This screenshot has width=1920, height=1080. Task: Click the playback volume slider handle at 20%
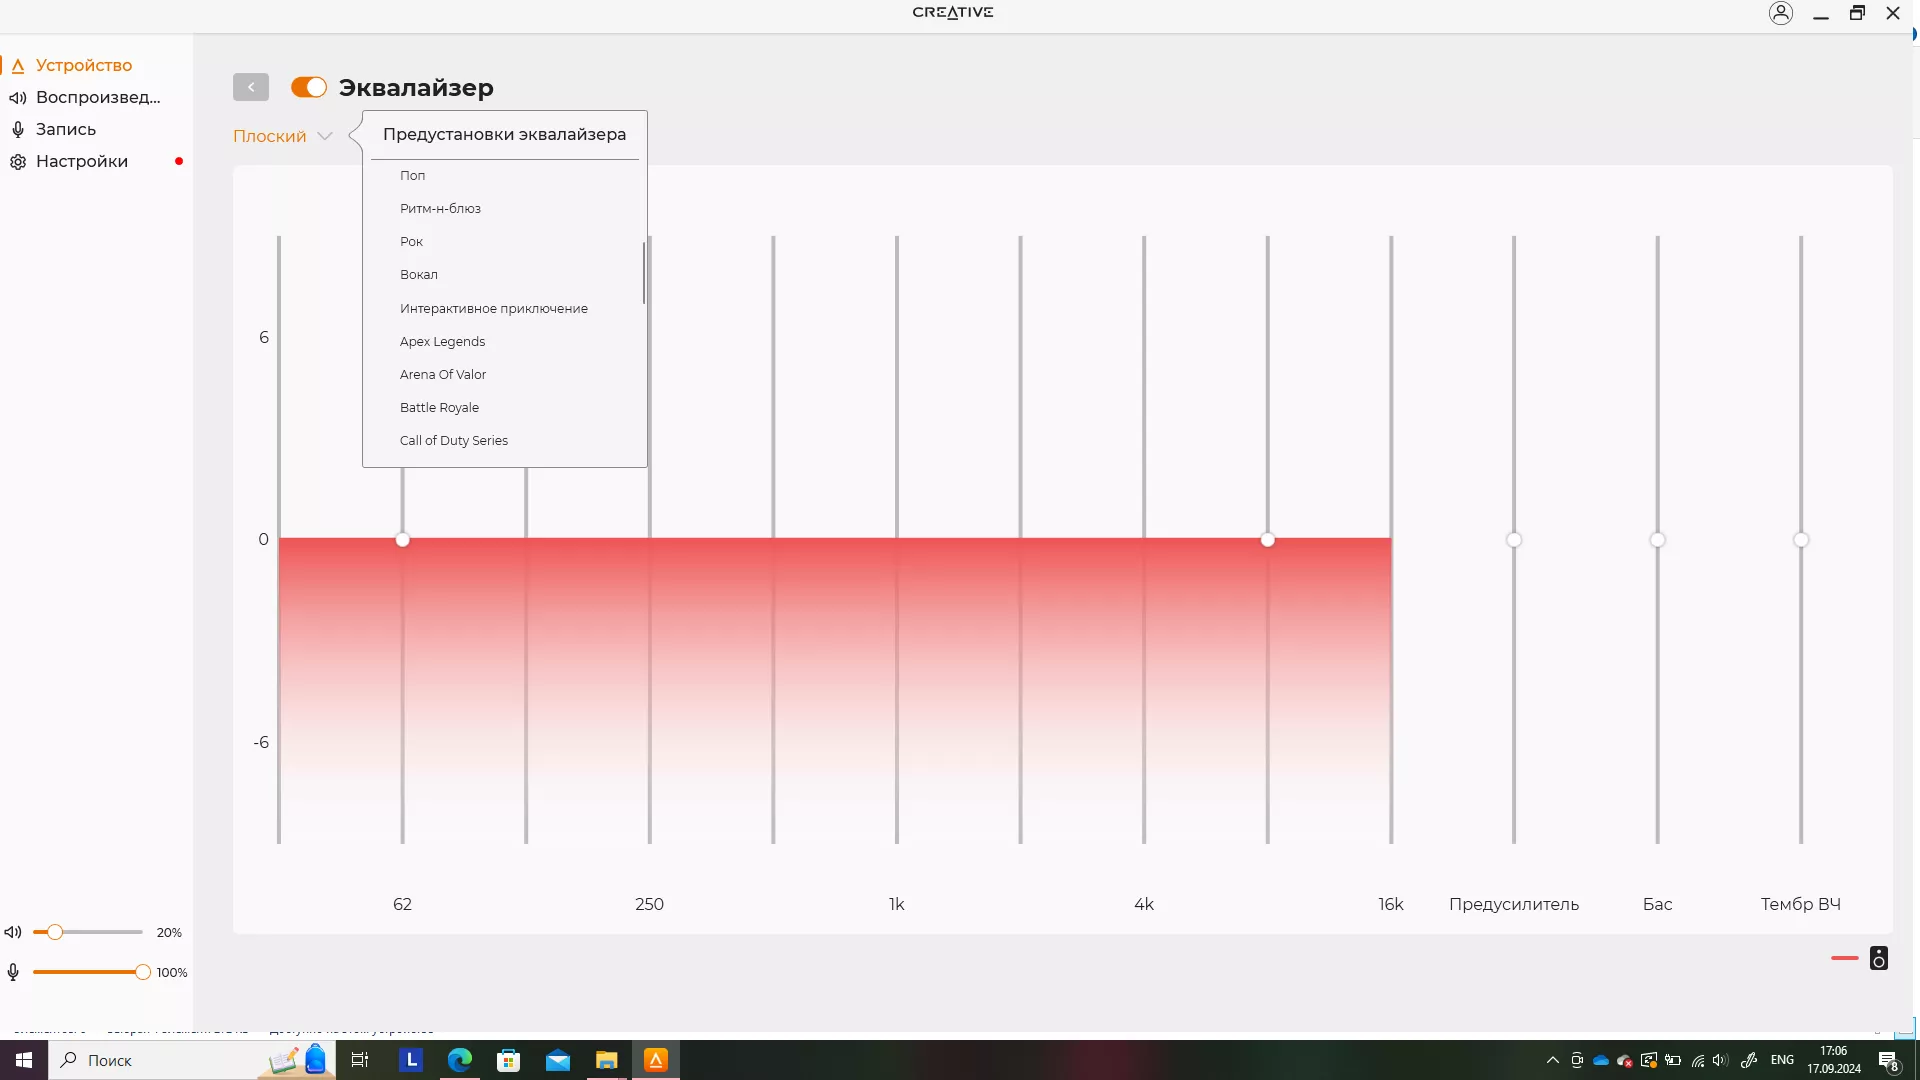click(55, 932)
